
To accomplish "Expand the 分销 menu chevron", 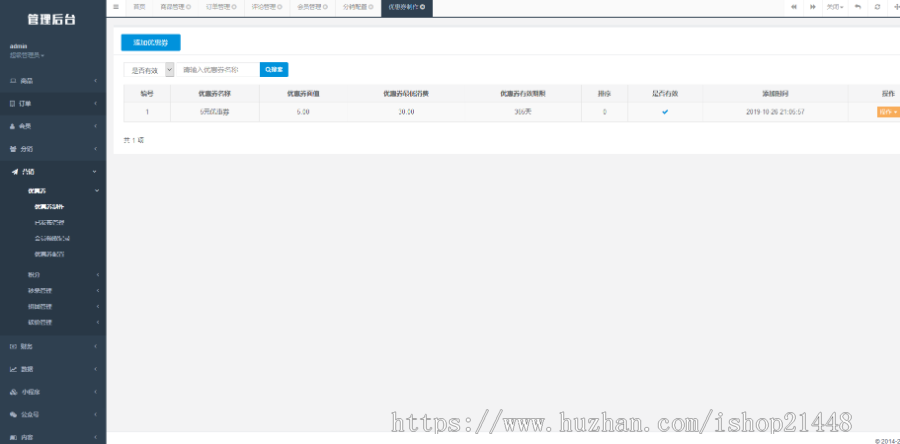I will tap(96, 149).
